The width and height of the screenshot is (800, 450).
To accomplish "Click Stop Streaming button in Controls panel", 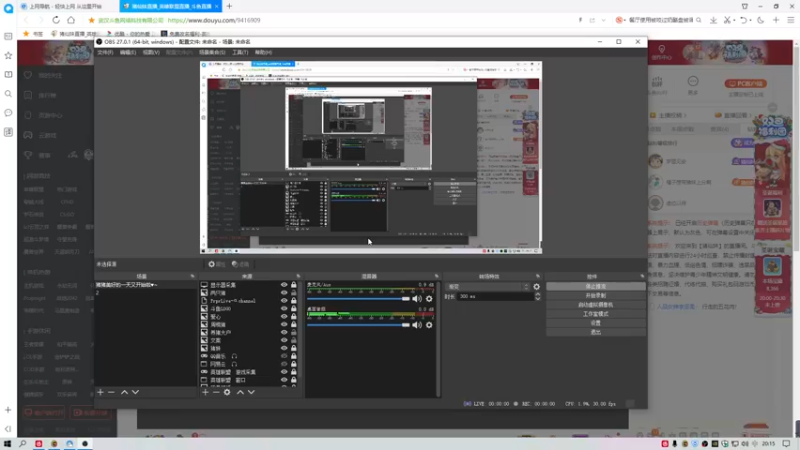I will pos(595,286).
